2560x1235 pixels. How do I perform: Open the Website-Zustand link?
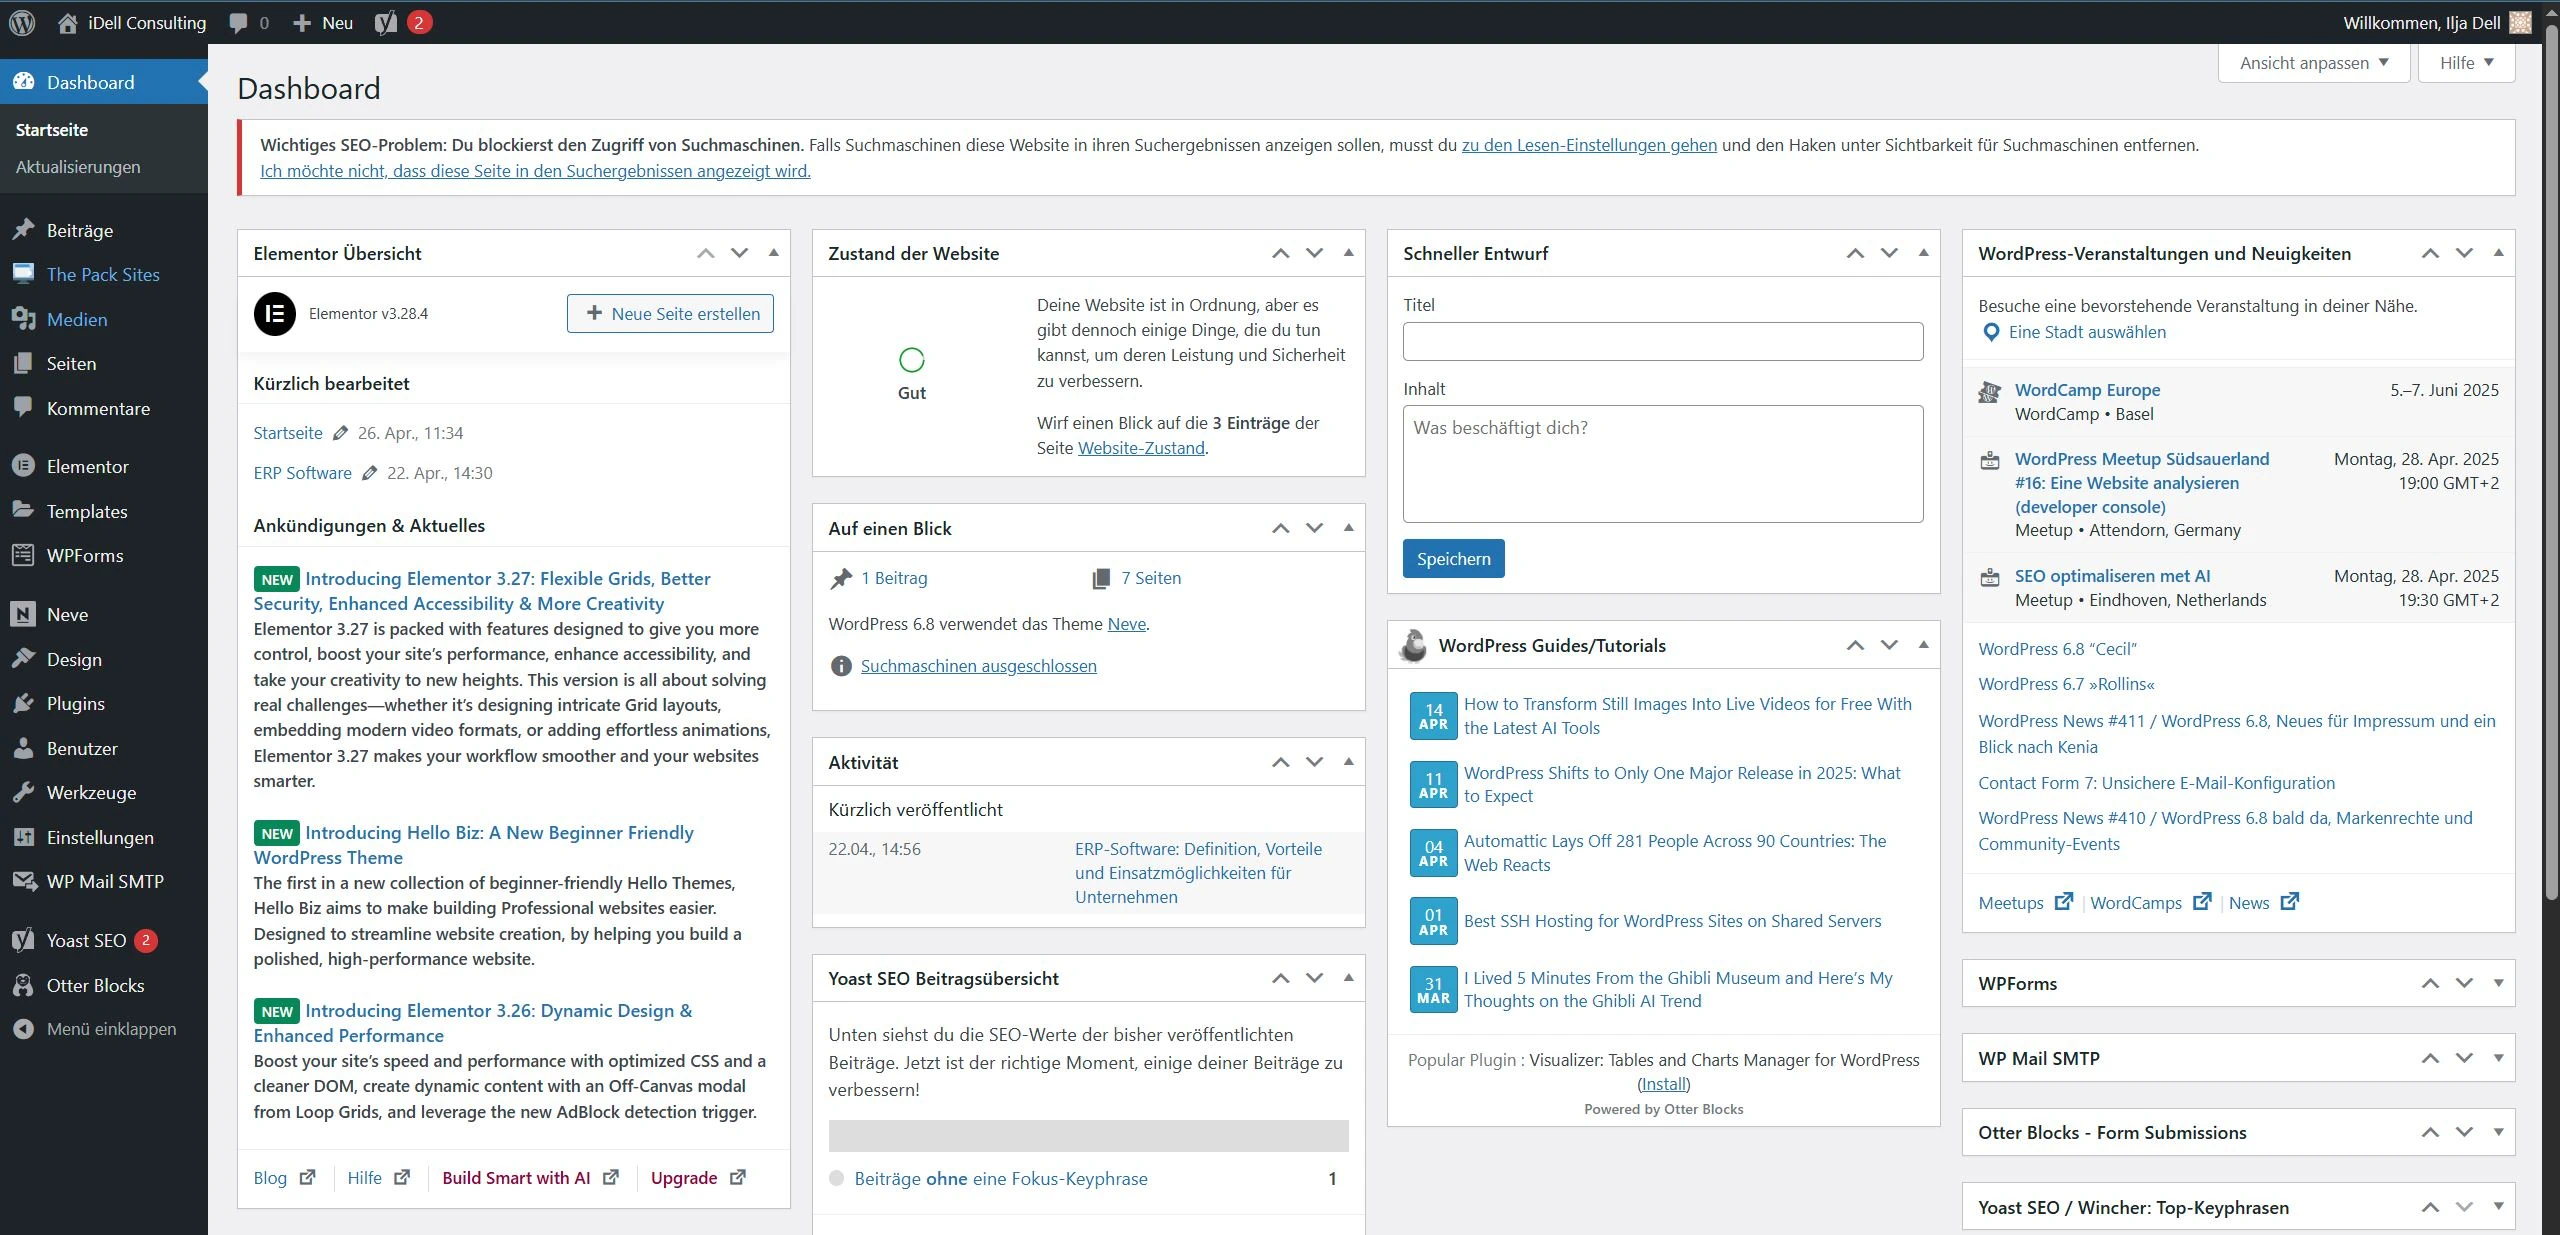pyautogui.click(x=1141, y=448)
